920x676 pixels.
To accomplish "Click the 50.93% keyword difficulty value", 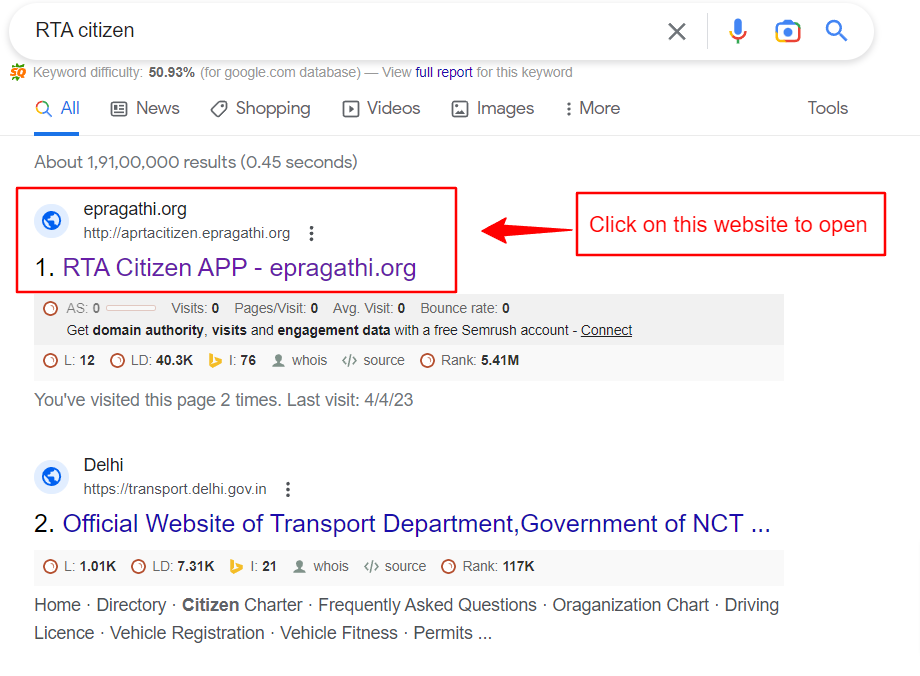I will point(171,72).
